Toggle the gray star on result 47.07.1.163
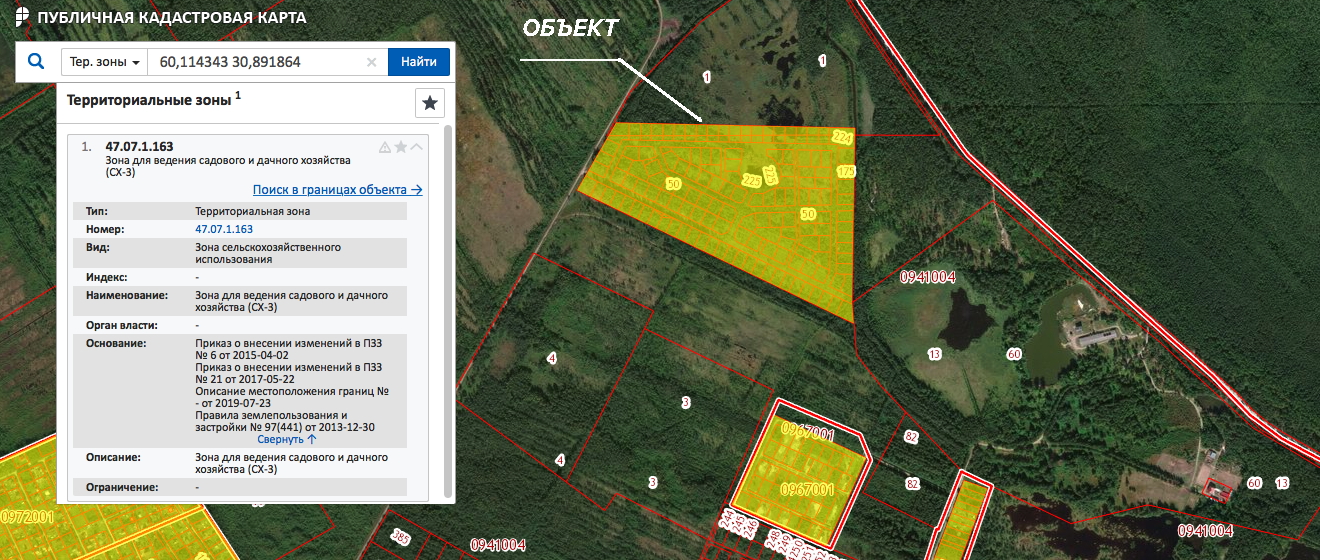The image size is (1320, 560). click(401, 147)
